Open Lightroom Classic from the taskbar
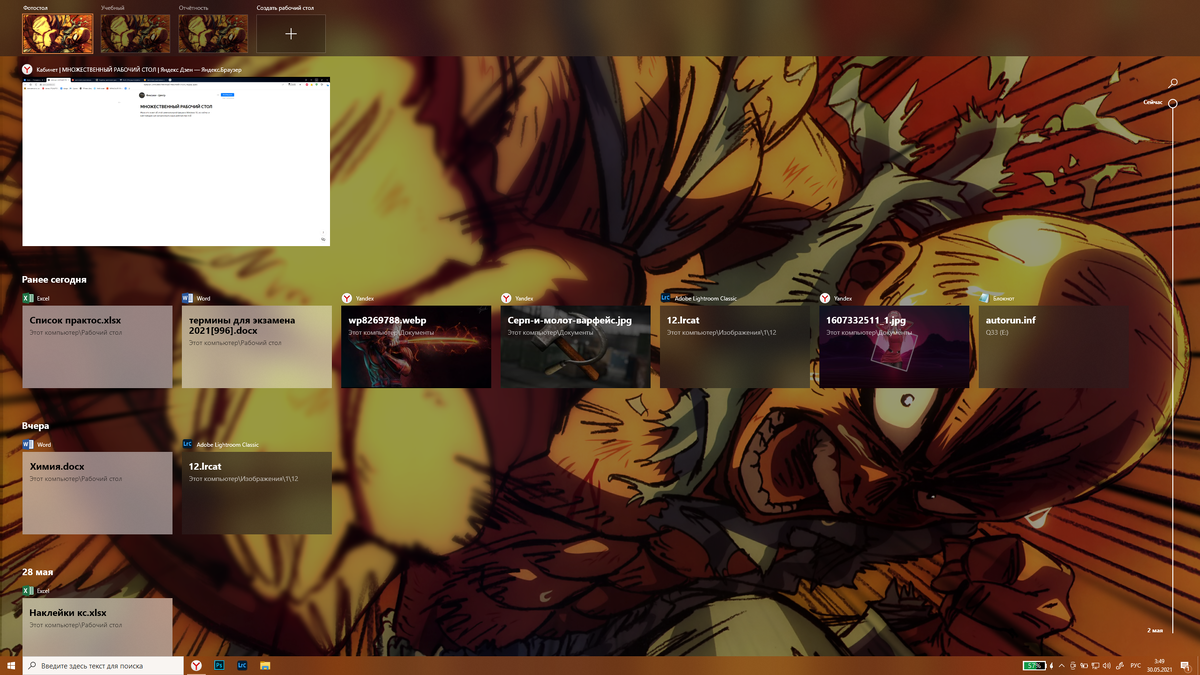The height and width of the screenshot is (675, 1200). pyautogui.click(x=242, y=665)
